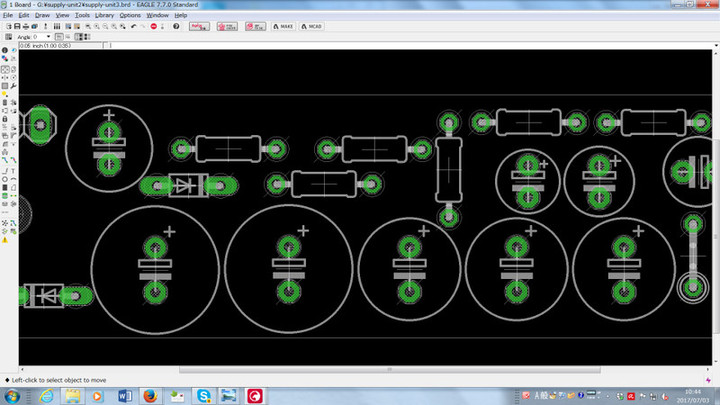Open the Angle dropdown

(x=46, y=37)
